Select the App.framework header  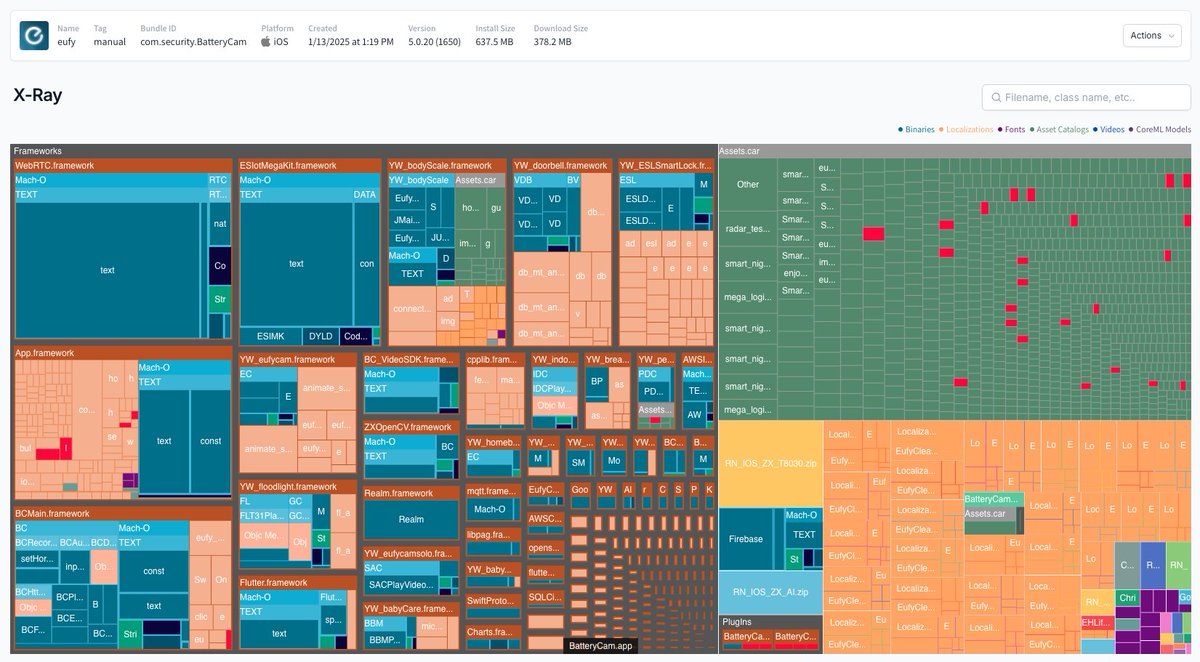(x=122, y=353)
